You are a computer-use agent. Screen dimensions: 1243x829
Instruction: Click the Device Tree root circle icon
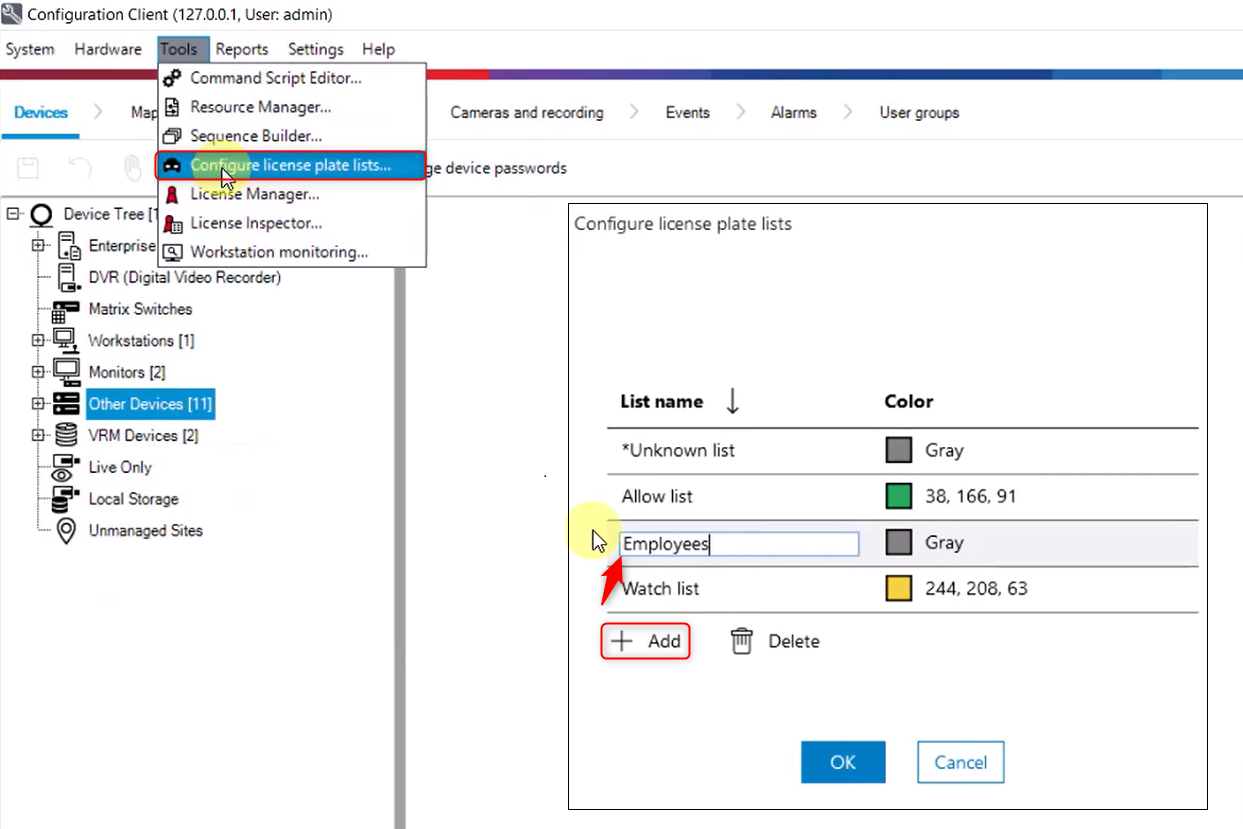click(x=41, y=214)
